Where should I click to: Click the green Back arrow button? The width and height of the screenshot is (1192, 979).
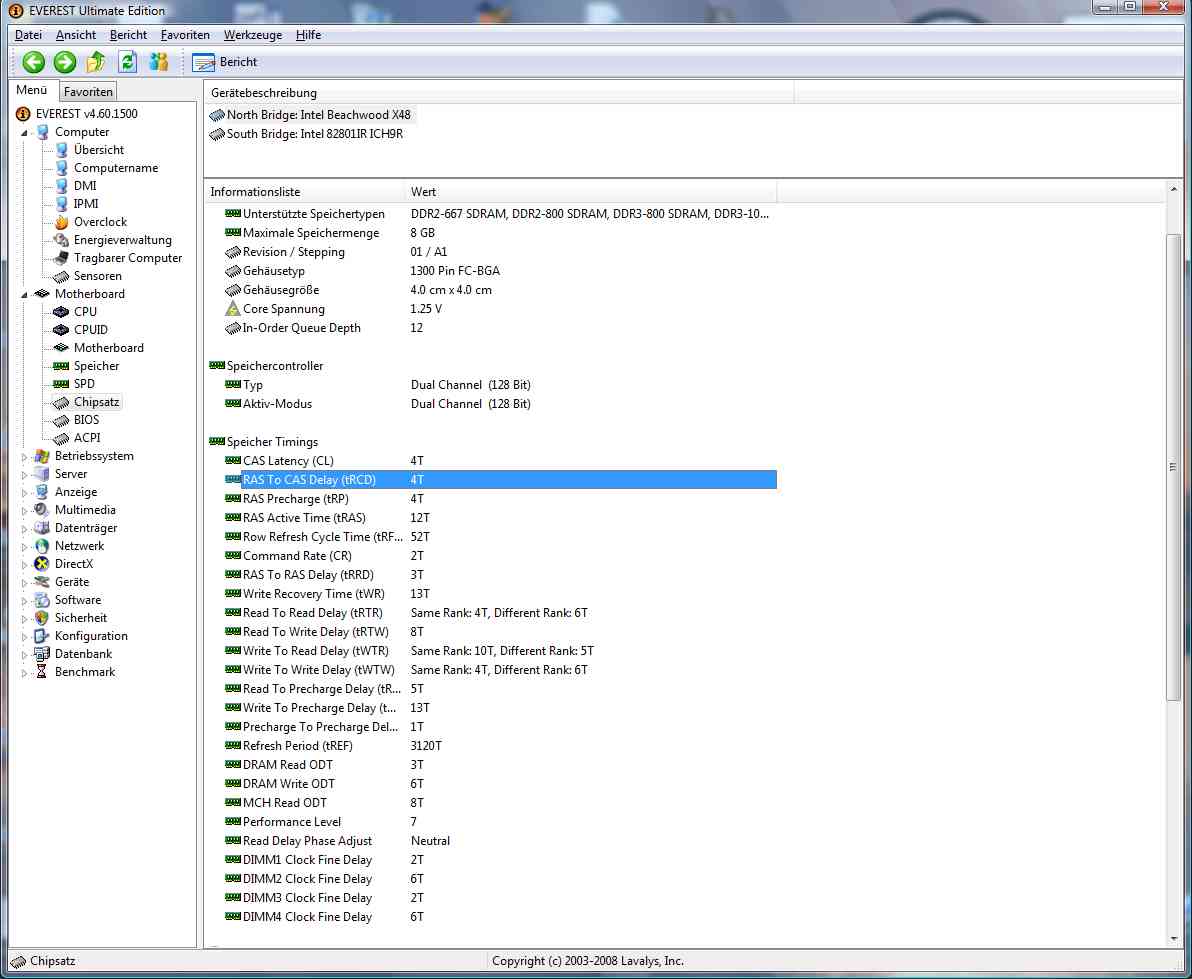[33, 62]
